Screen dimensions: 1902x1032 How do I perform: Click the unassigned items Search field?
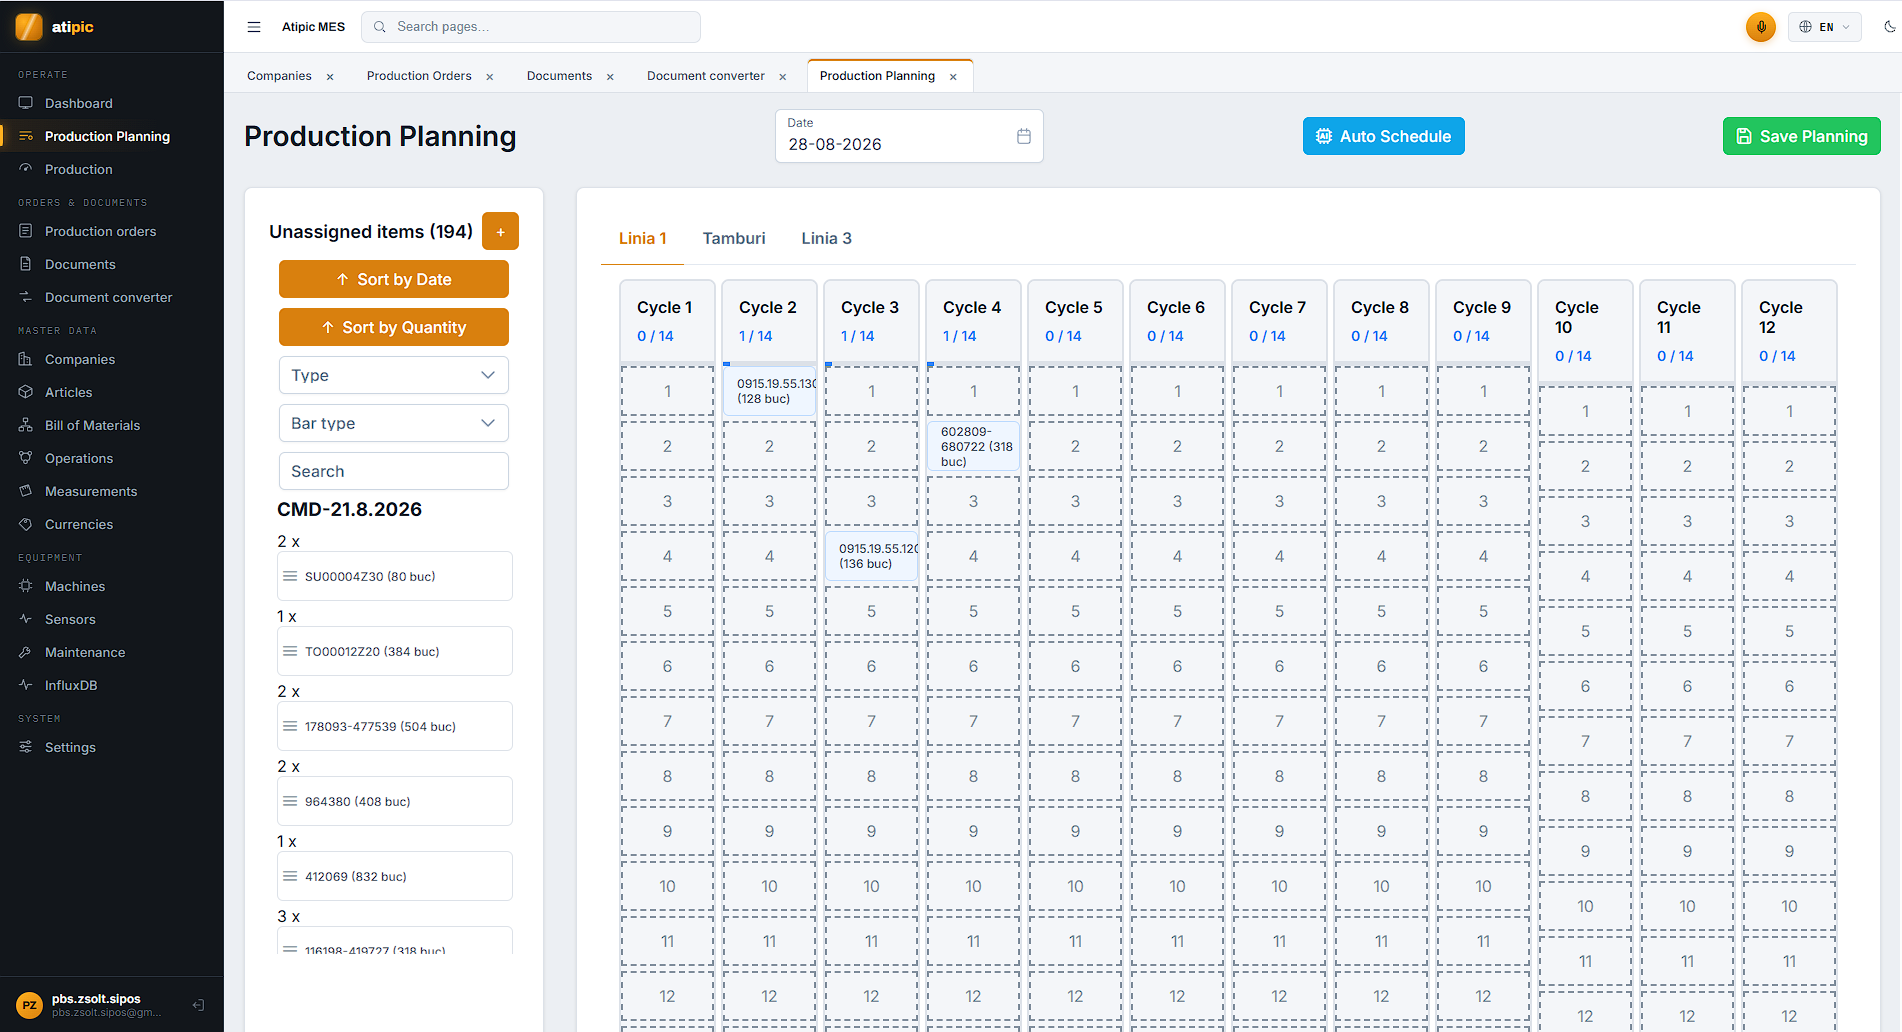coord(394,471)
